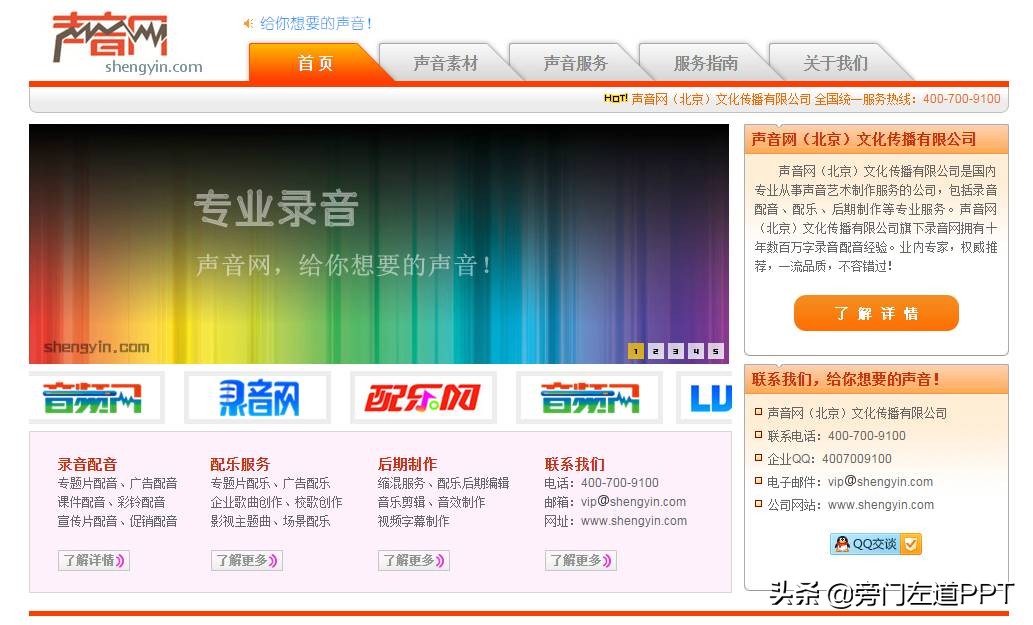Click 了解详情 under 录音配音
The image size is (1033, 625).
(x=94, y=560)
